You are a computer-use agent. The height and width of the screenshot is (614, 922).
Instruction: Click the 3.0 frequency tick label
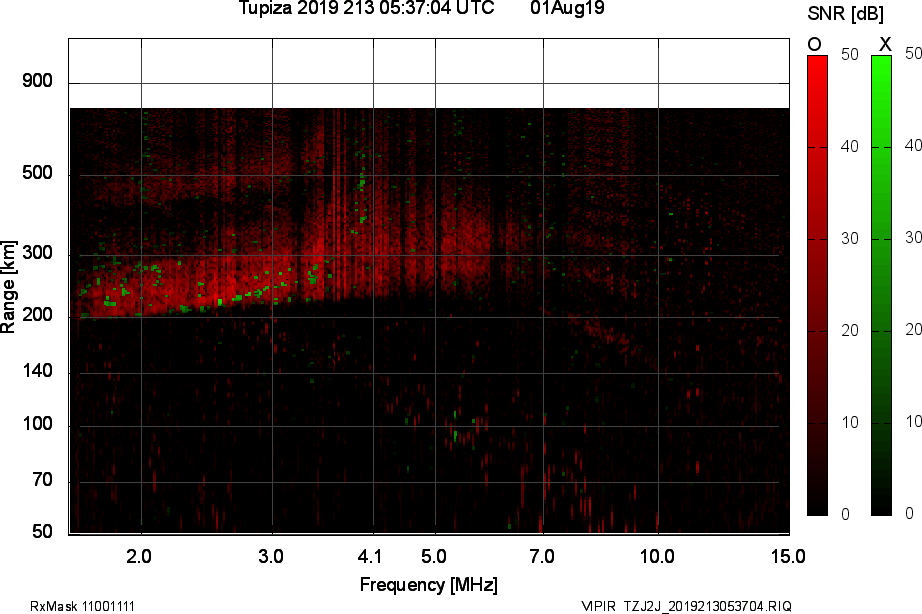271,556
